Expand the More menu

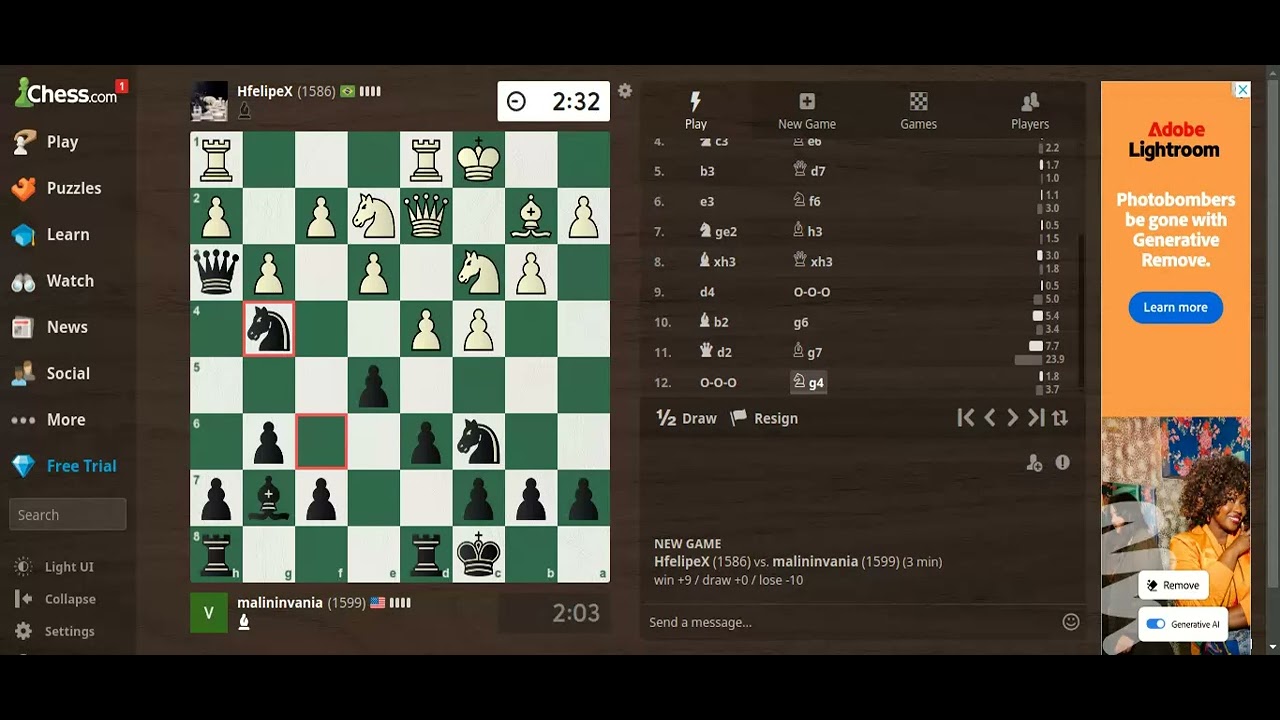68,420
